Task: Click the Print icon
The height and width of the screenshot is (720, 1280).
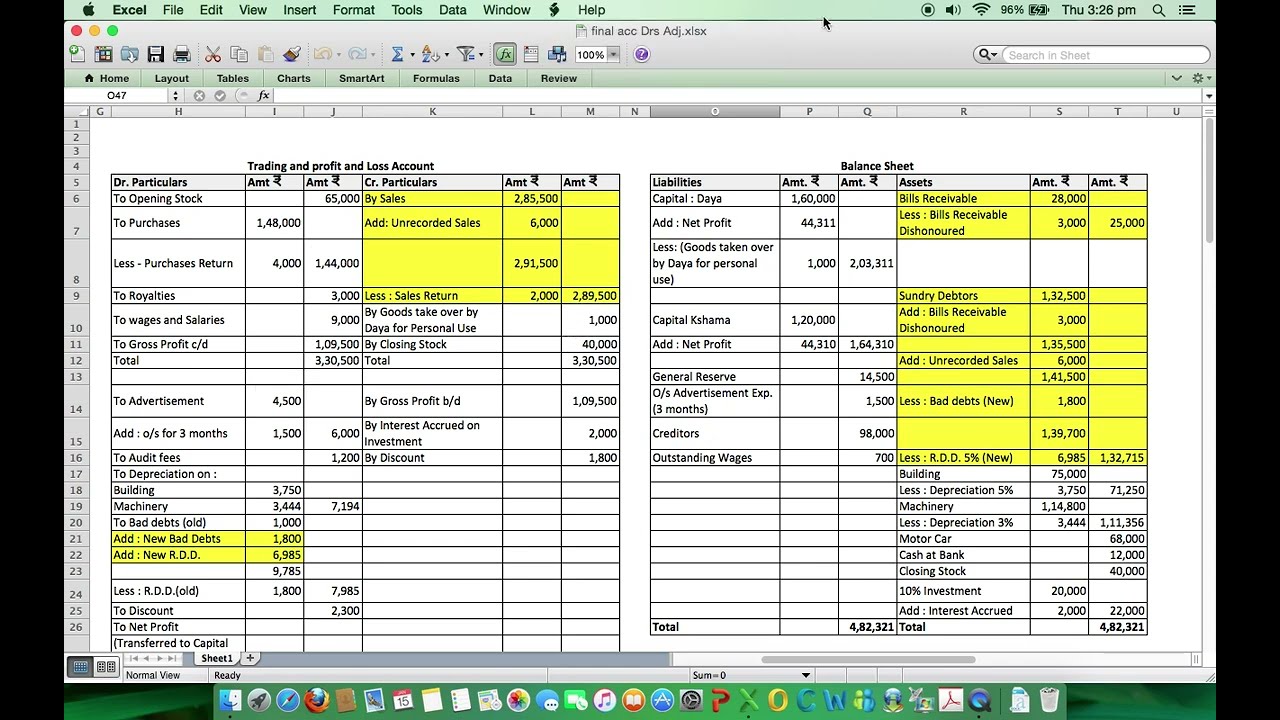Action: (x=182, y=54)
